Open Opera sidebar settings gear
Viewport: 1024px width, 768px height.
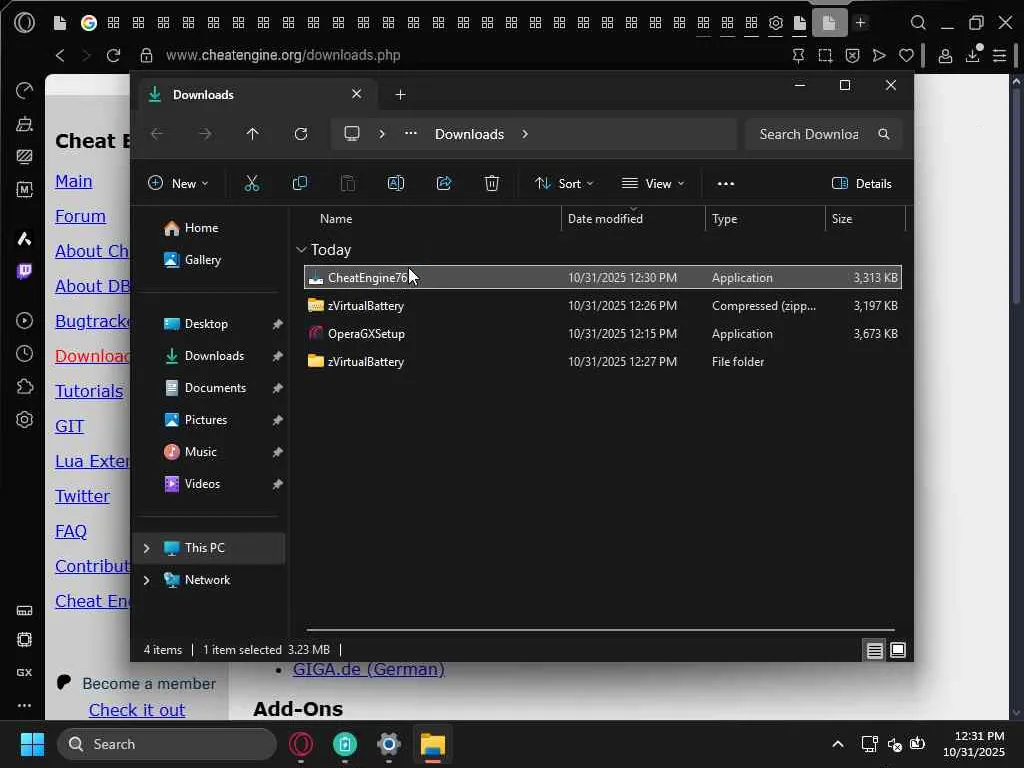24,419
